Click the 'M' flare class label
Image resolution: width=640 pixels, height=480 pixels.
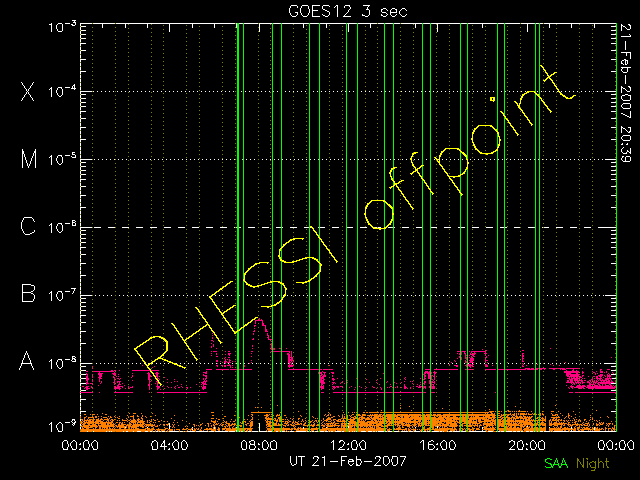[29, 159]
